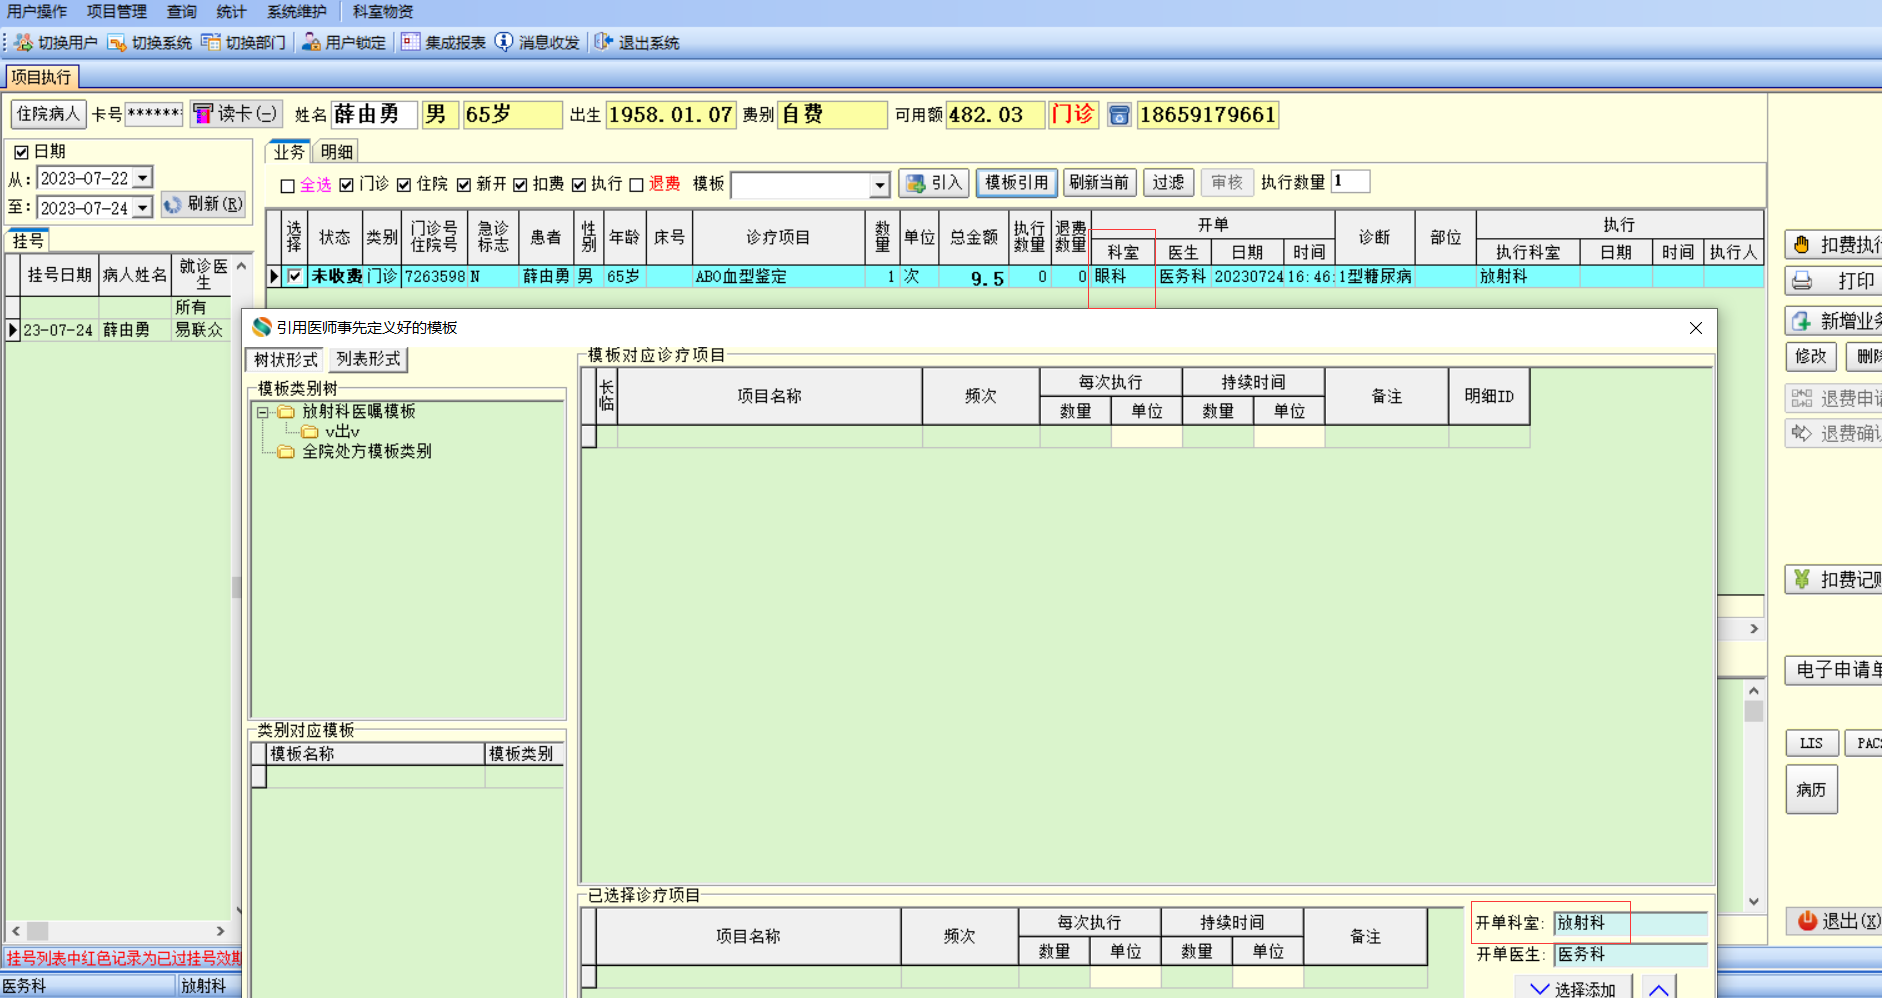Close the 引用医师事先定义好的模板 dialog

[x=1696, y=328]
